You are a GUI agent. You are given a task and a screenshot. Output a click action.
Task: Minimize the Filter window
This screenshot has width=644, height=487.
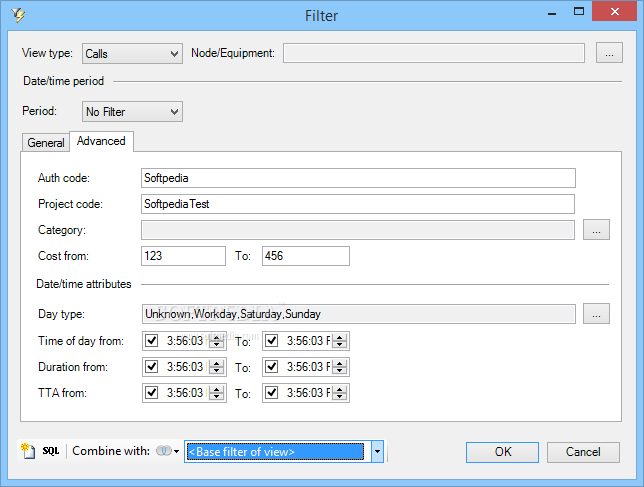click(552, 13)
